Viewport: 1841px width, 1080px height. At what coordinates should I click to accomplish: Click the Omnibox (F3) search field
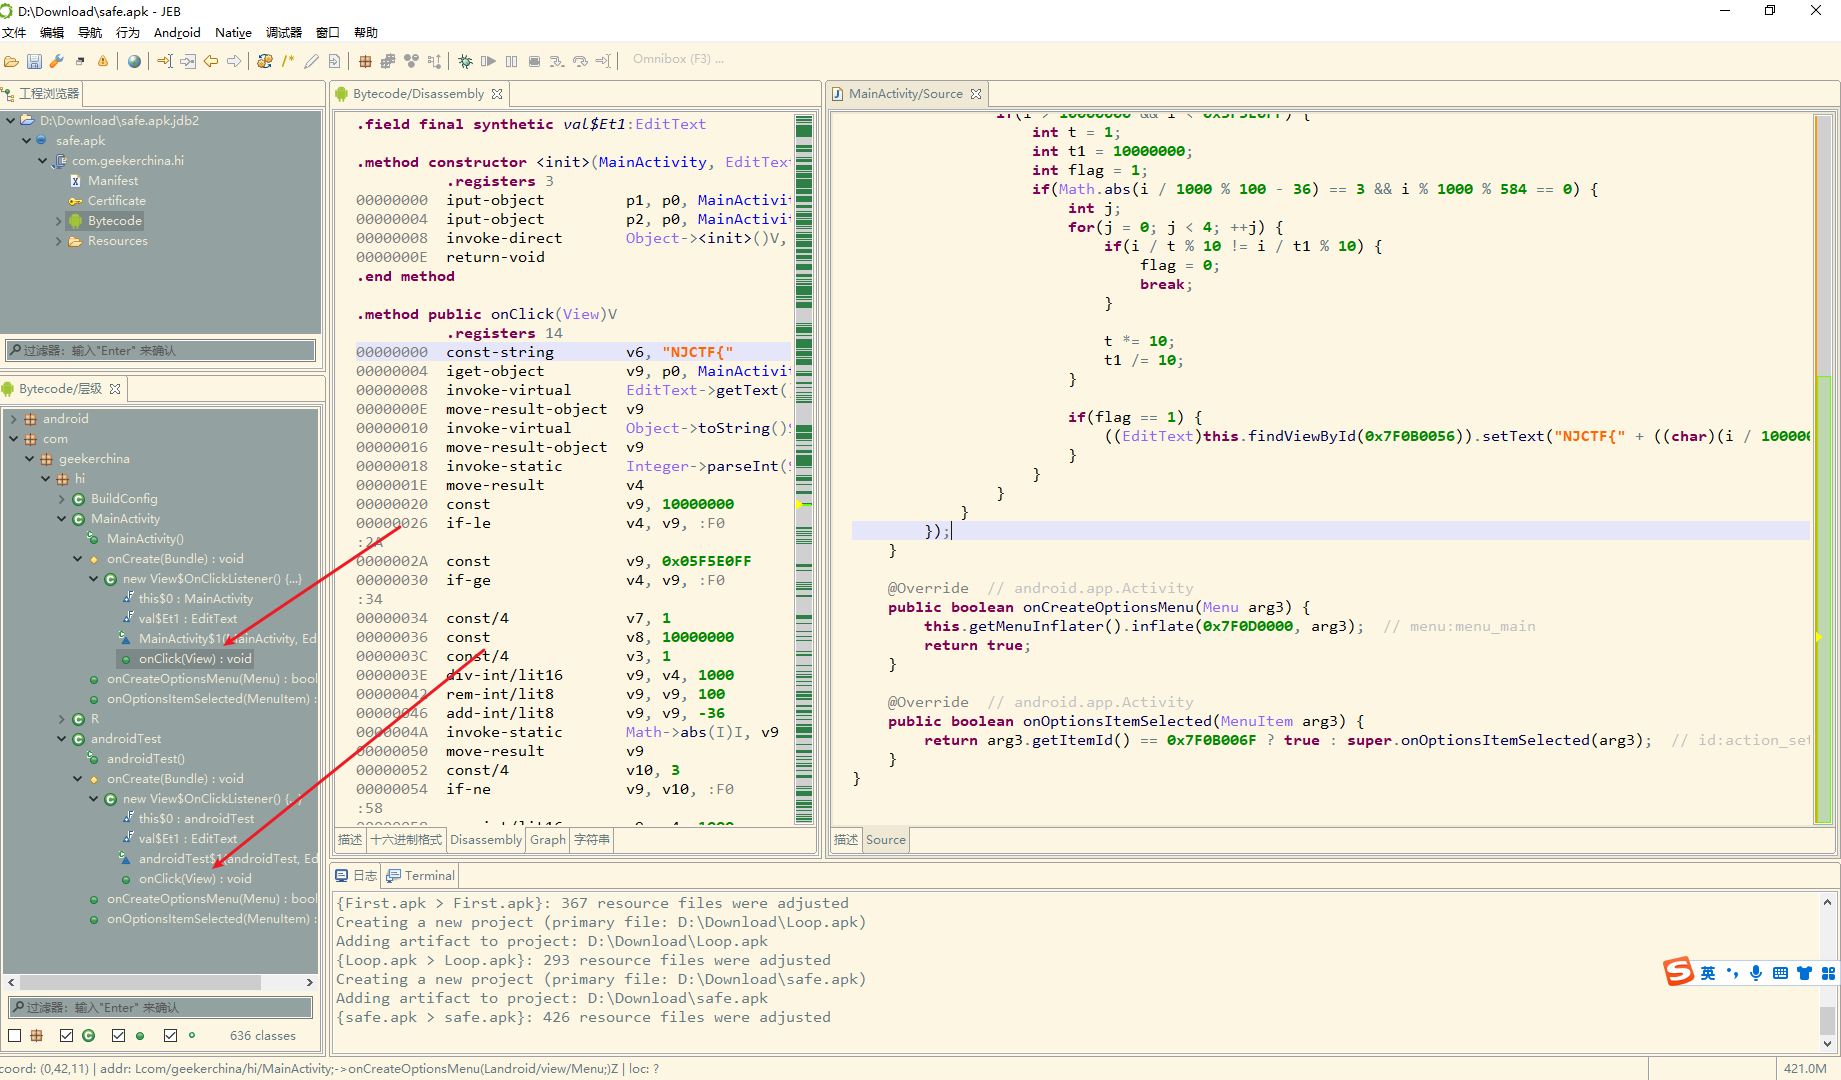(x=678, y=59)
